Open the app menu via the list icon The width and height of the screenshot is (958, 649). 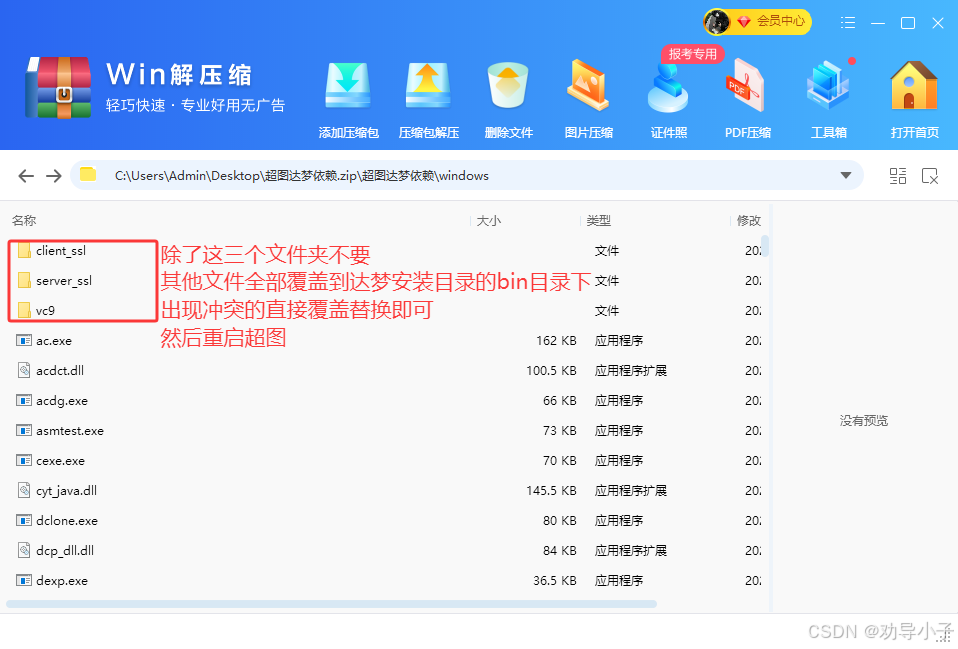(x=847, y=22)
